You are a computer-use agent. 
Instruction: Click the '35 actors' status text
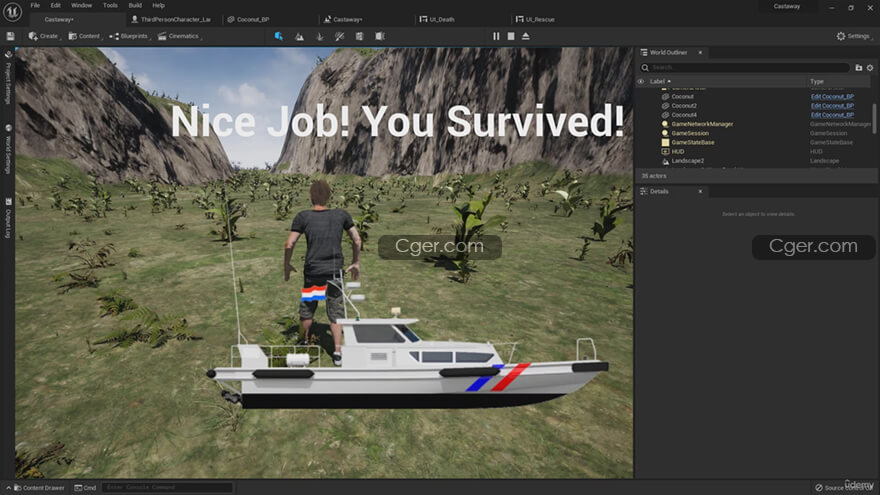tap(654, 176)
